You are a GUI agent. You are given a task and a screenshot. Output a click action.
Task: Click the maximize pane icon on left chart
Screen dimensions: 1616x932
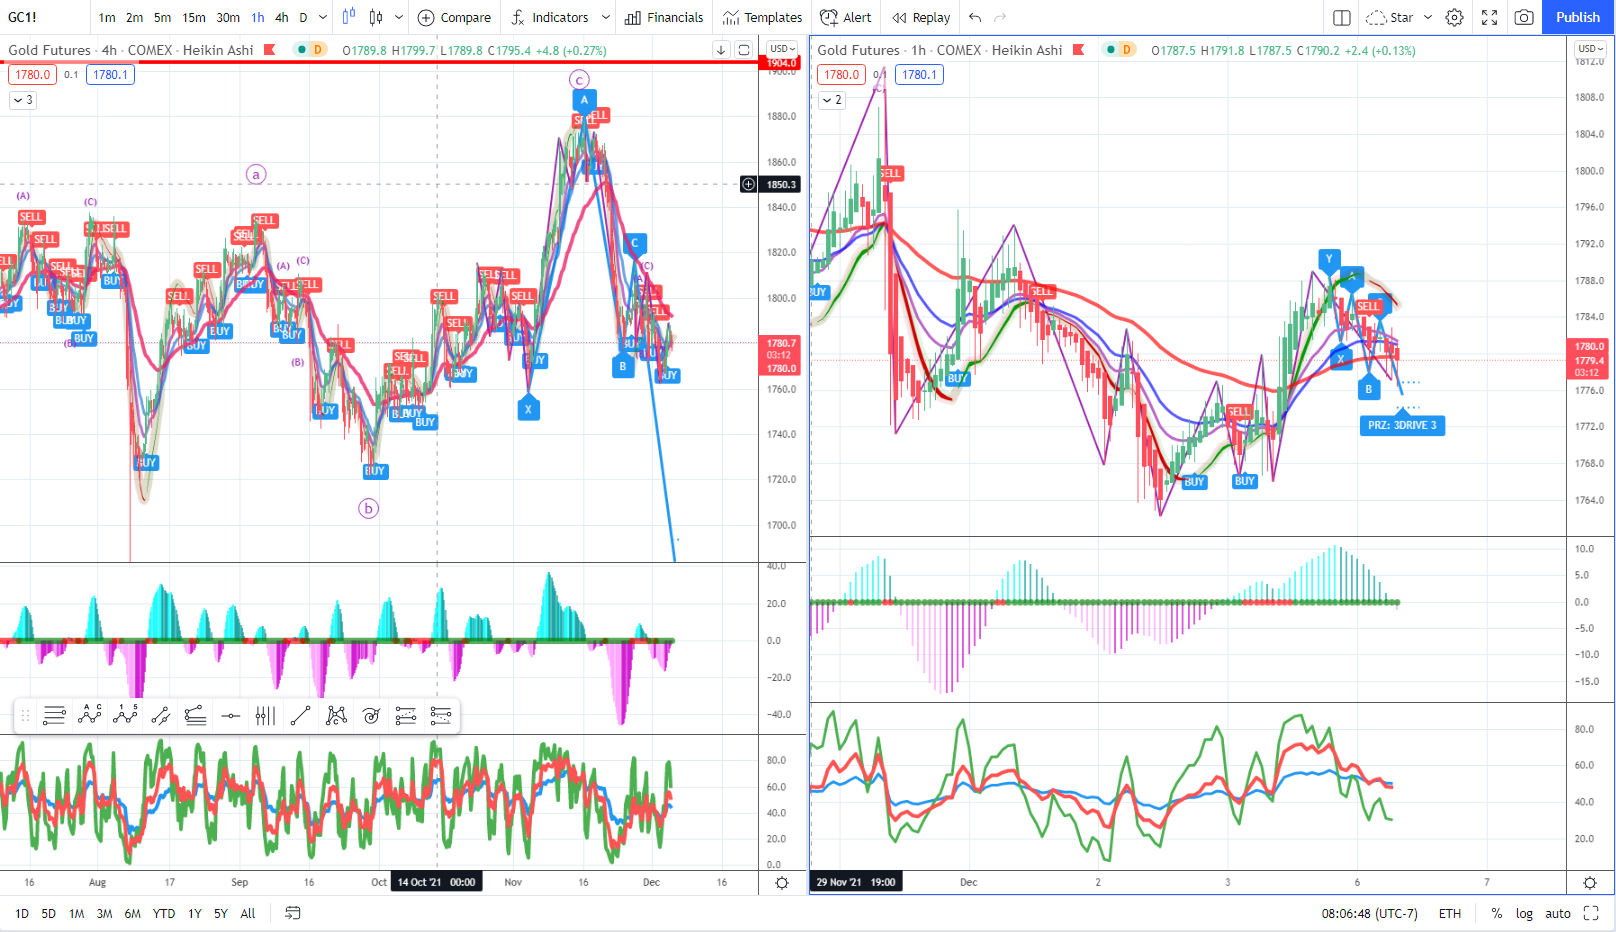[x=744, y=50]
